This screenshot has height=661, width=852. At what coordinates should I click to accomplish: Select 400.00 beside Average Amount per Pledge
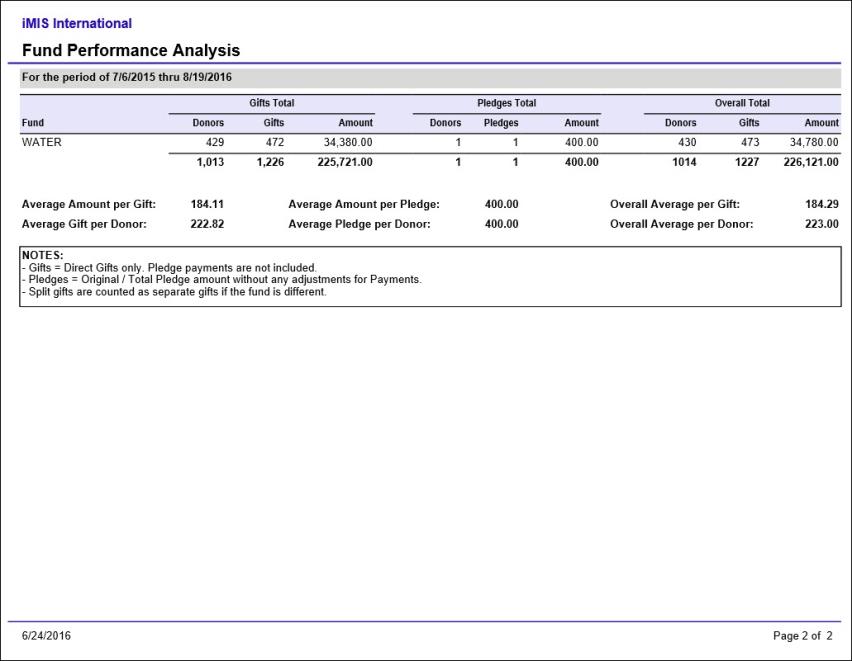click(502, 204)
